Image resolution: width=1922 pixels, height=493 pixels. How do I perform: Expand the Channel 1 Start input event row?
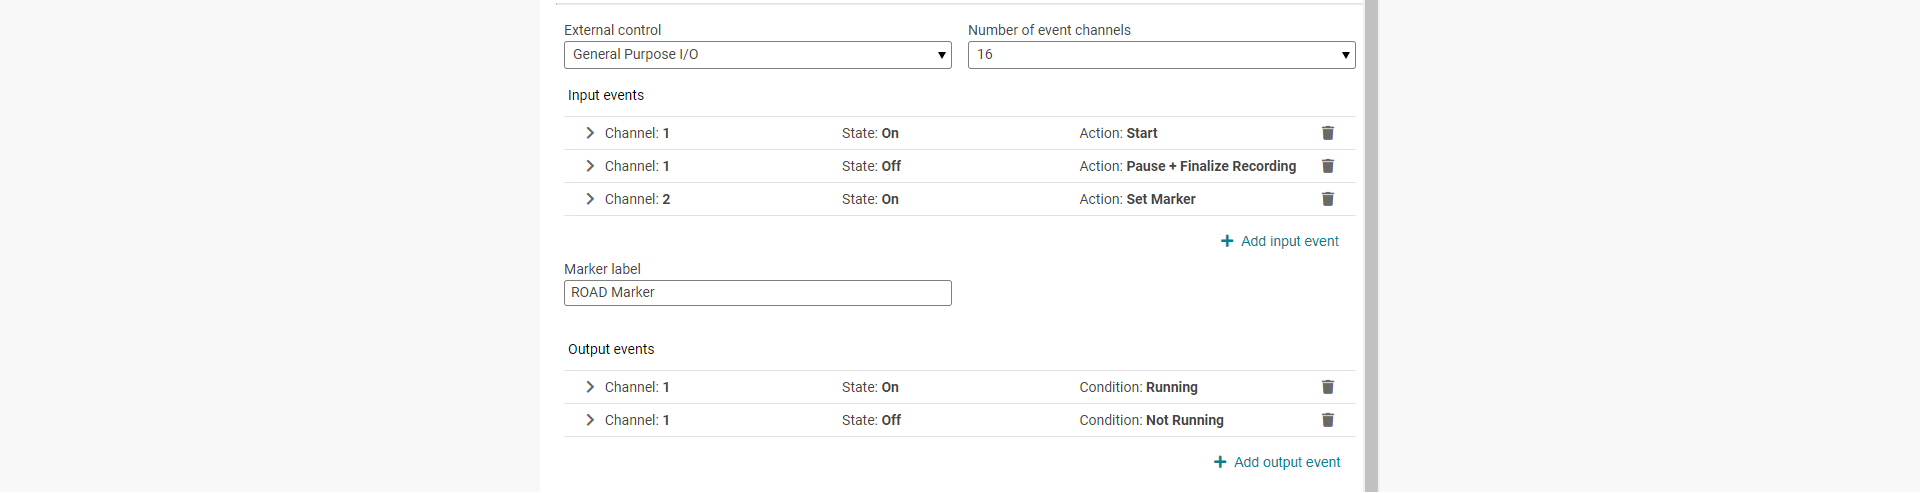(x=590, y=133)
